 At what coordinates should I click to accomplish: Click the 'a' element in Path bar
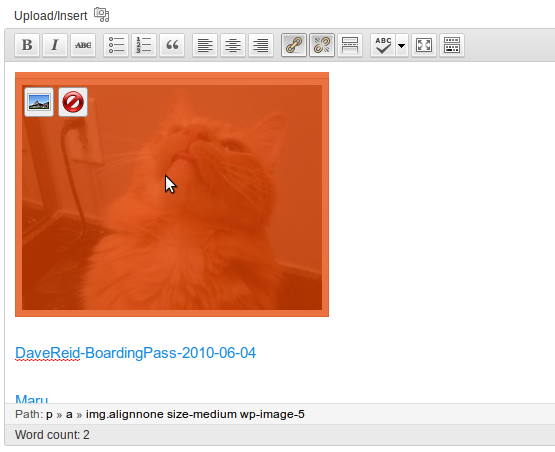(69, 414)
